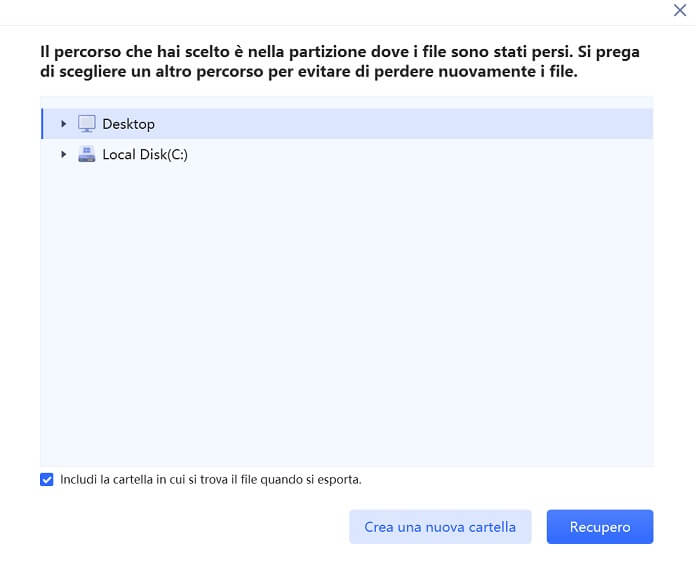Uncheck the include folder checkbox

pyautogui.click(x=47, y=479)
